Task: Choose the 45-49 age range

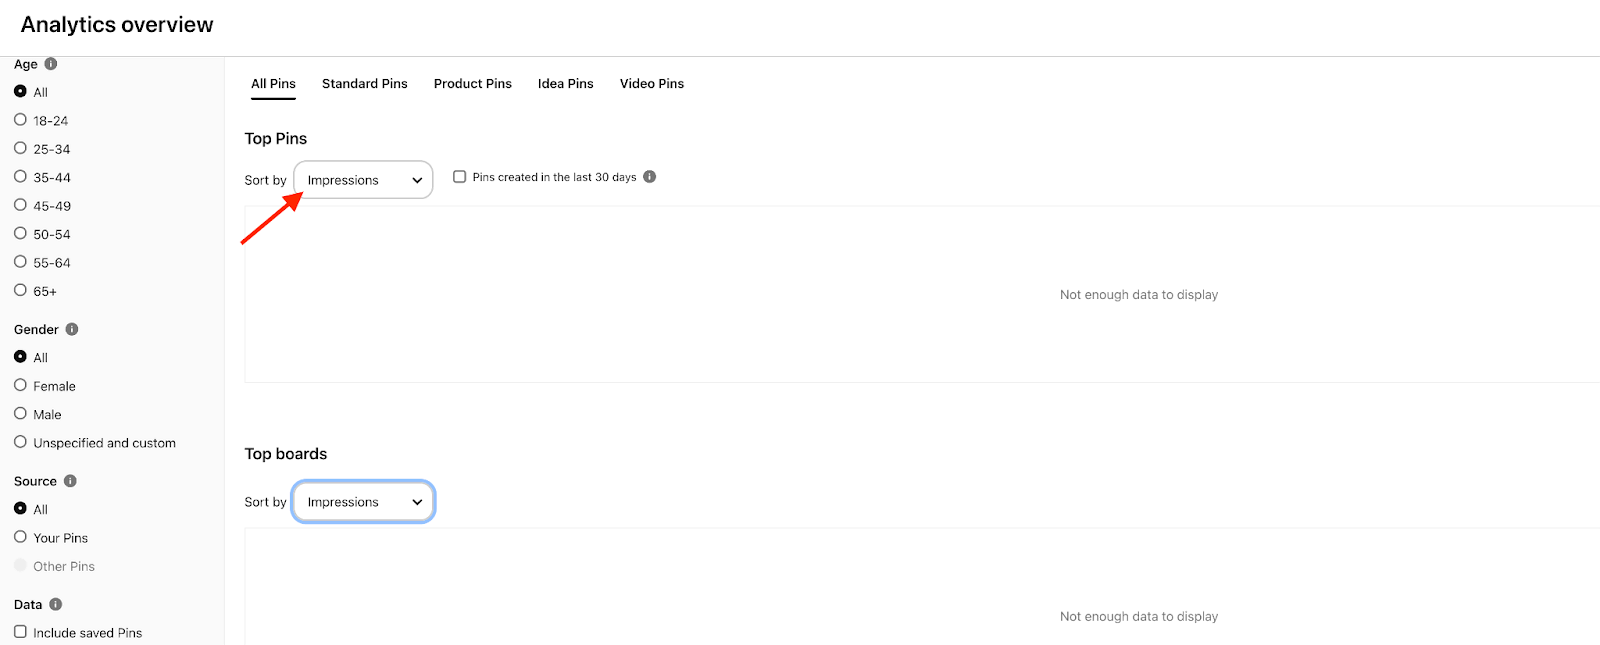Action: coord(20,205)
